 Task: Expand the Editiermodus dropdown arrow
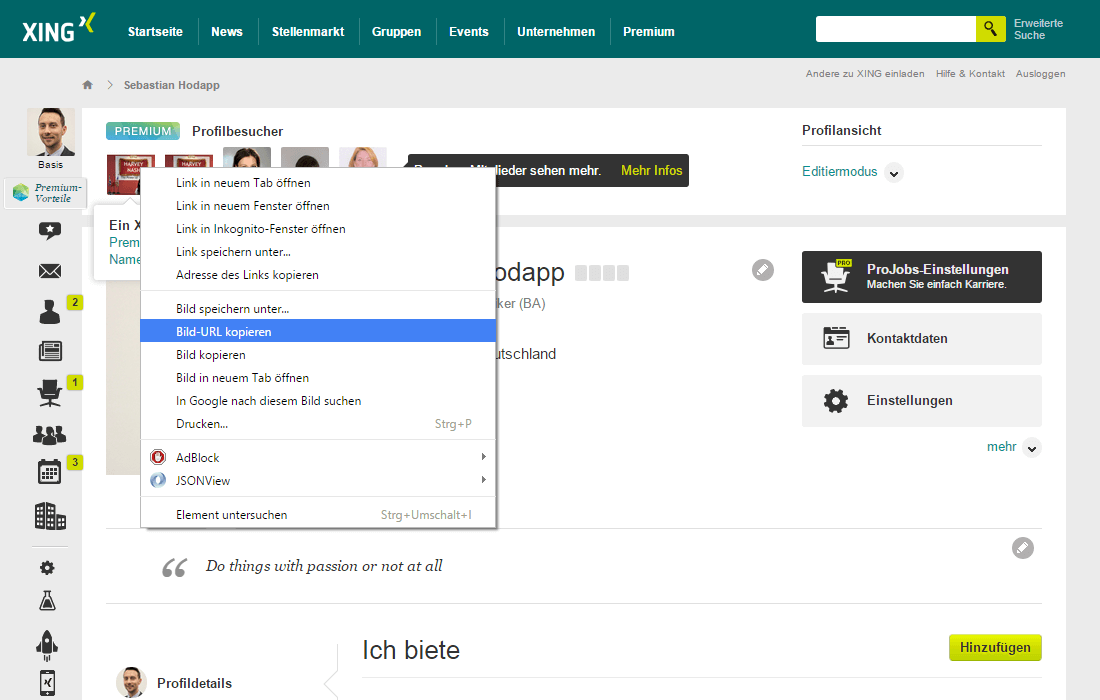tap(894, 173)
